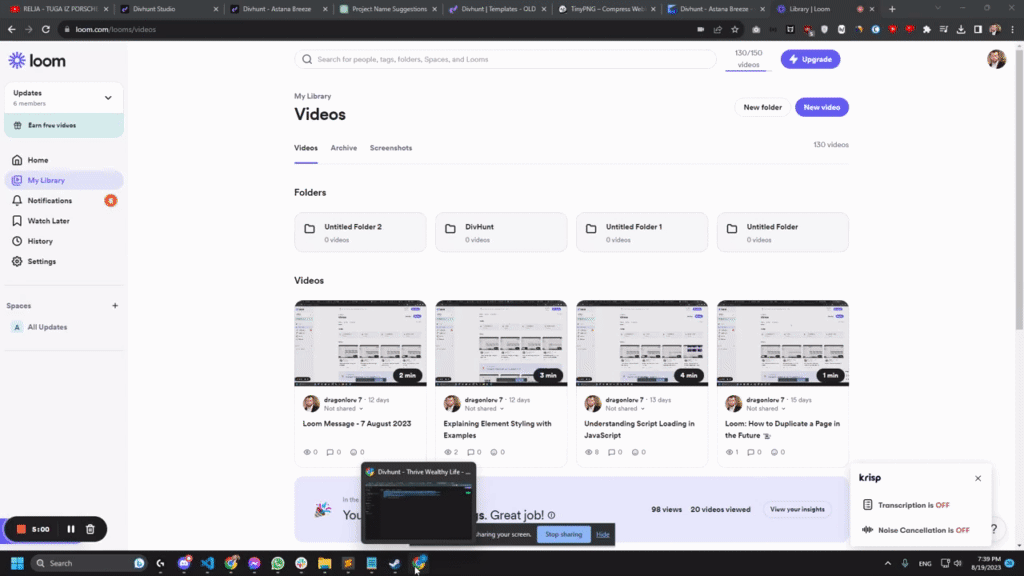The width and height of the screenshot is (1024, 576).
Task: Open File Explorer from taskbar
Action: [325, 563]
